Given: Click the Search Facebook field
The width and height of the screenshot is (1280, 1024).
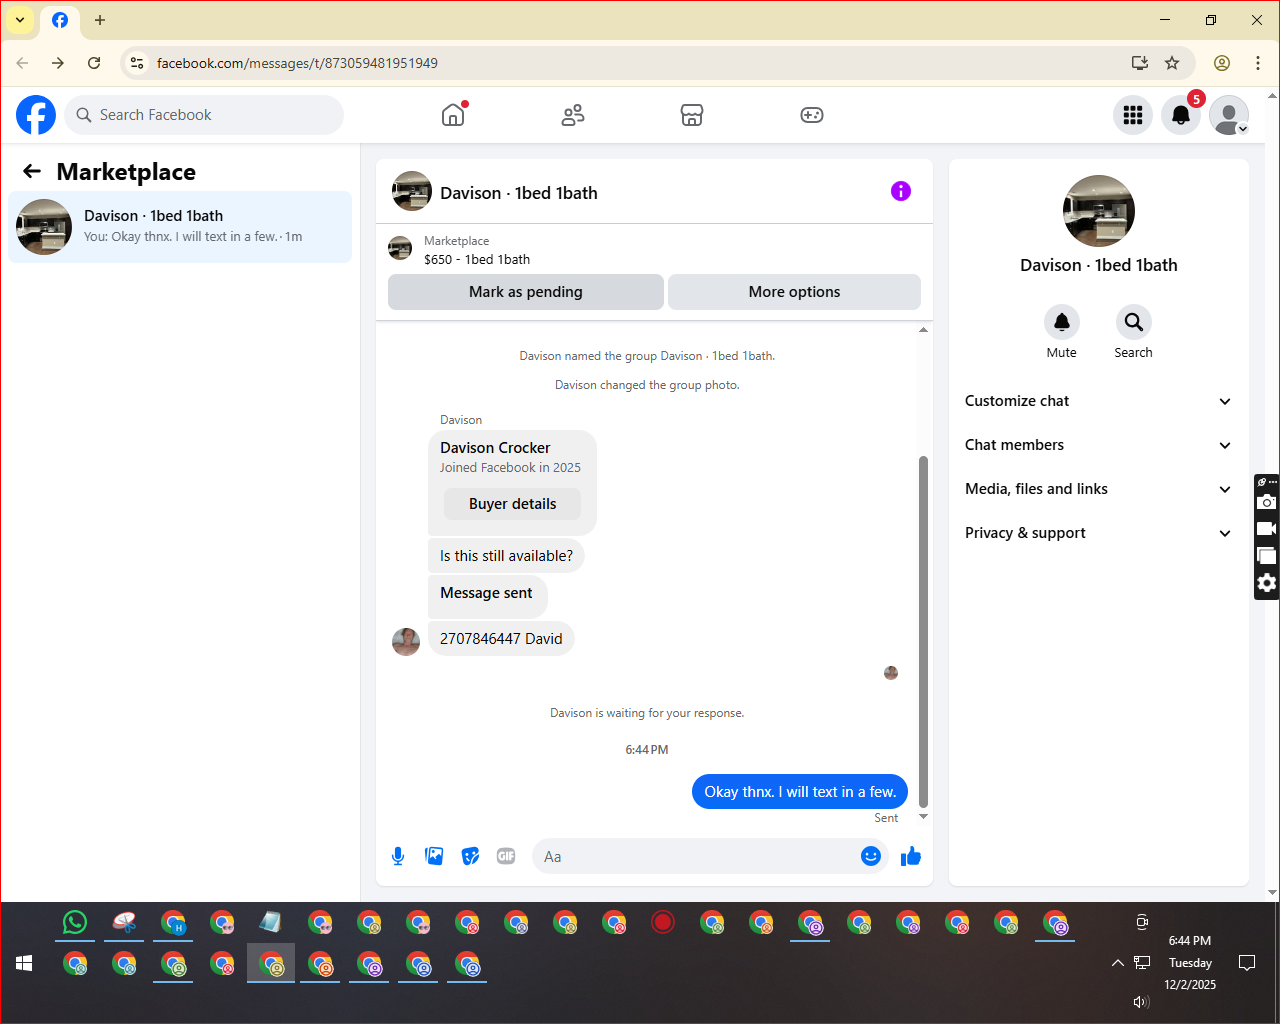Looking at the screenshot, I should (204, 115).
